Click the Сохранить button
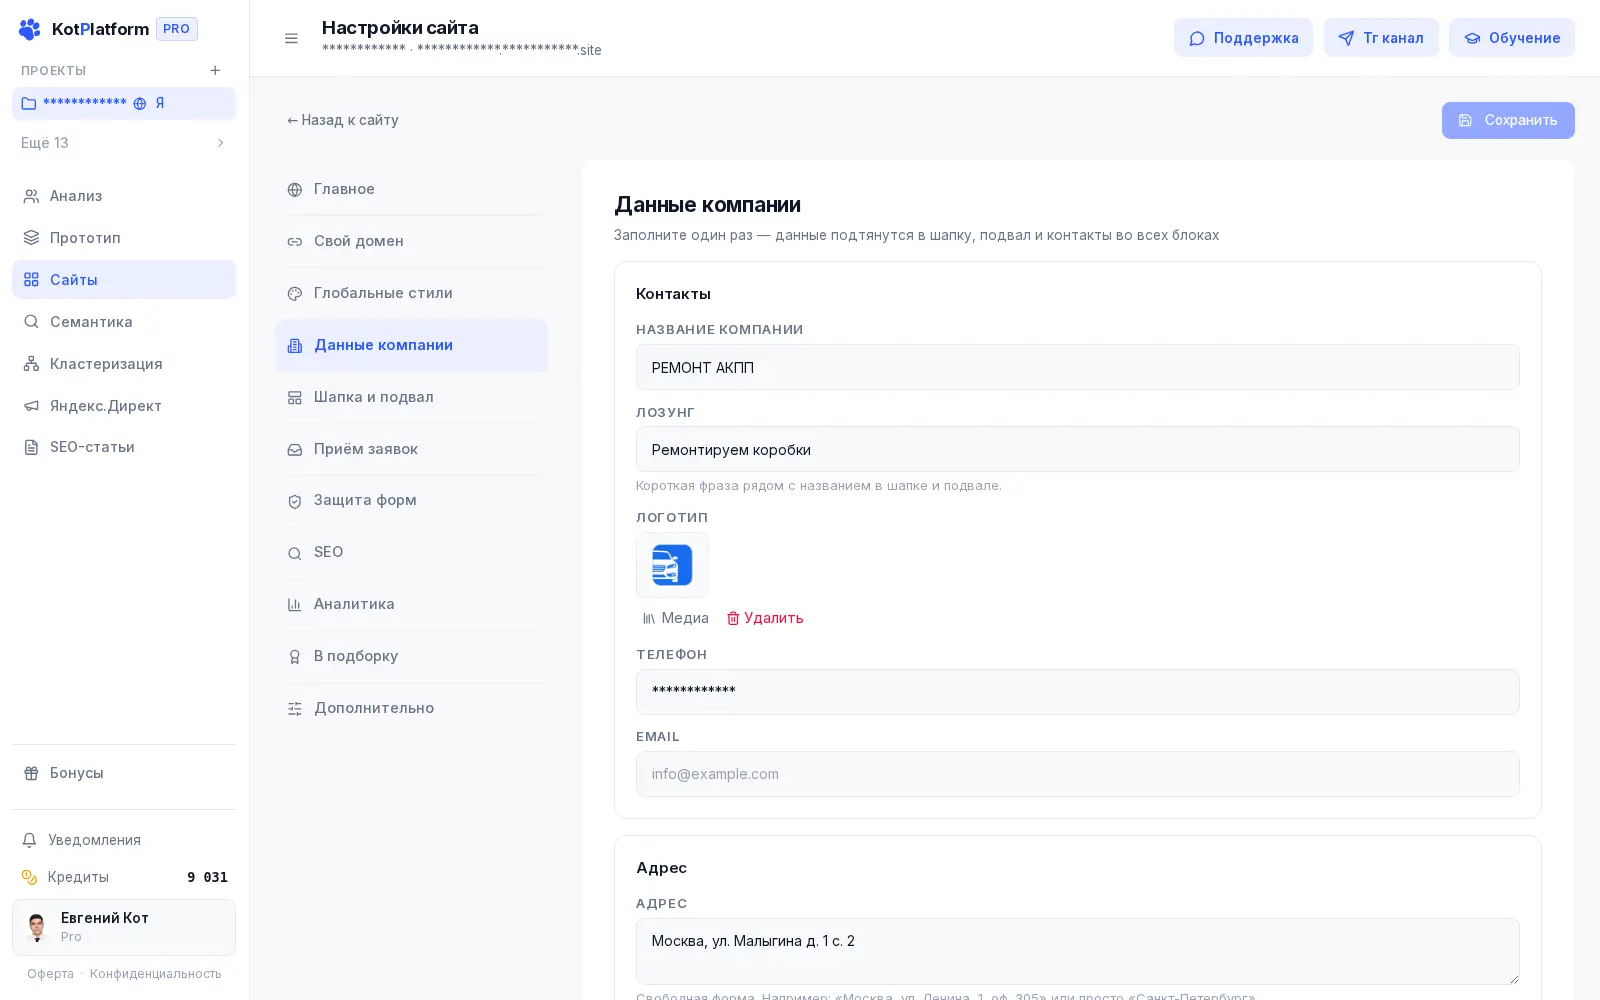Image resolution: width=1600 pixels, height=1000 pixels. [x=1508, y=120]
